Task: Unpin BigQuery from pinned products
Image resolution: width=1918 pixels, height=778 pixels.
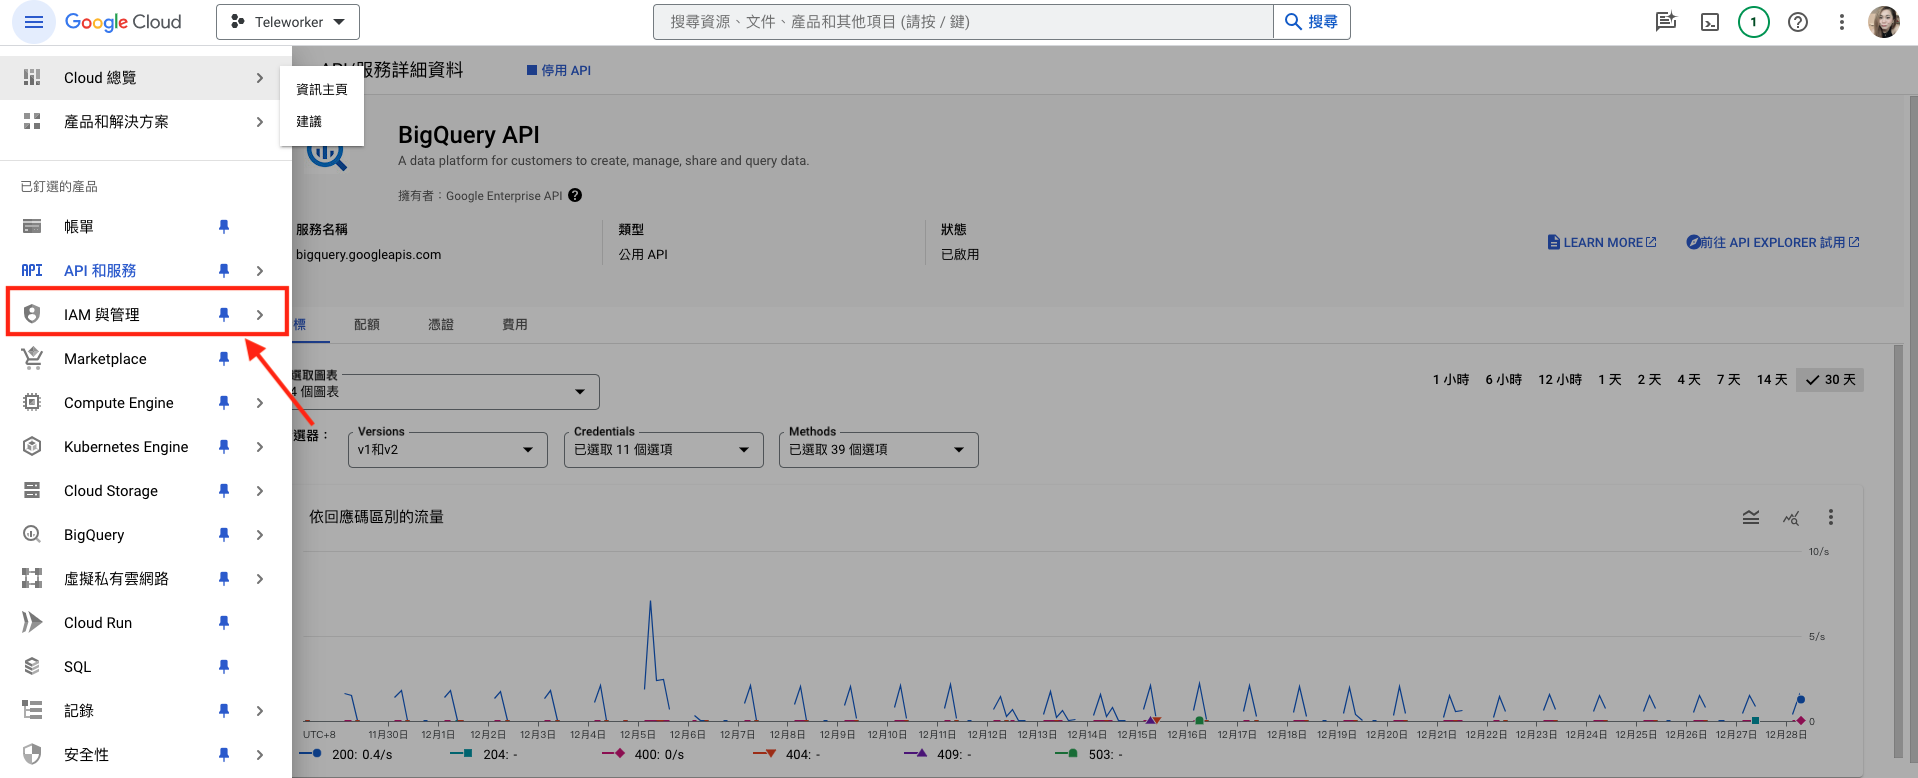Action: 224,534
